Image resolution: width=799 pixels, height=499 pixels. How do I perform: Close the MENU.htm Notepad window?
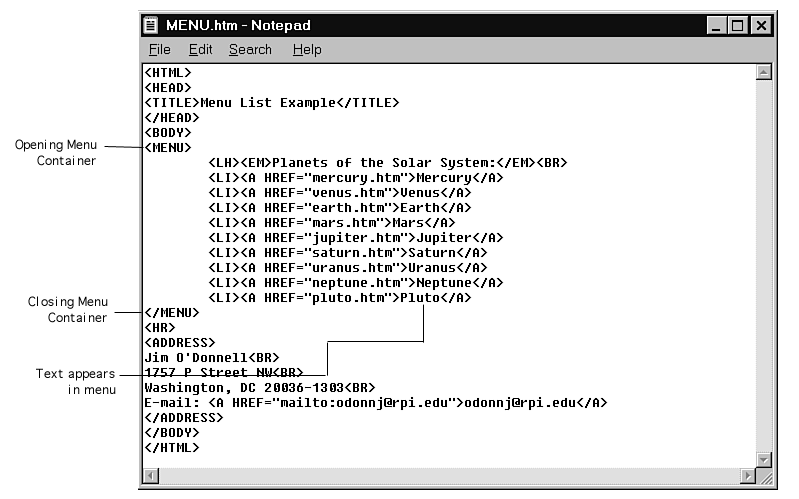761,25
